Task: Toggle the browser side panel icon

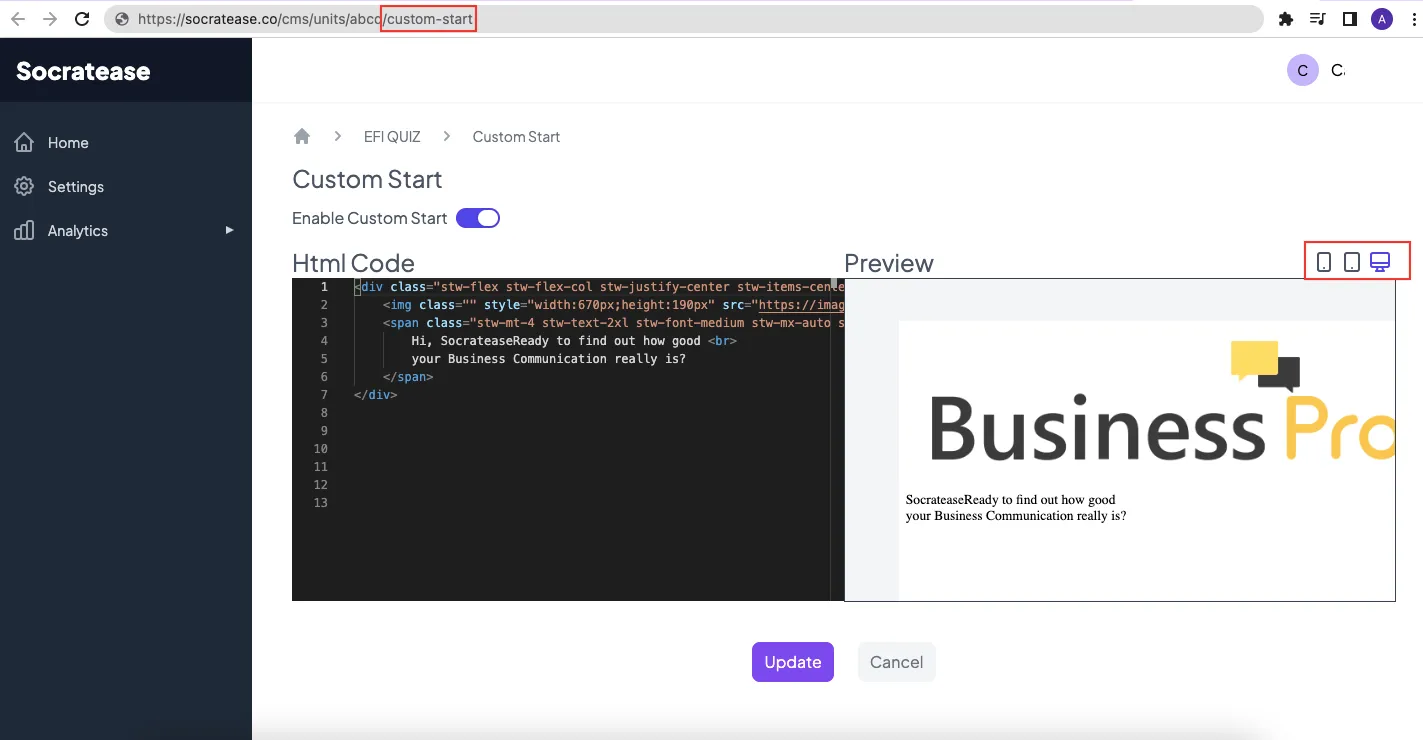Action: (1349, 19)
